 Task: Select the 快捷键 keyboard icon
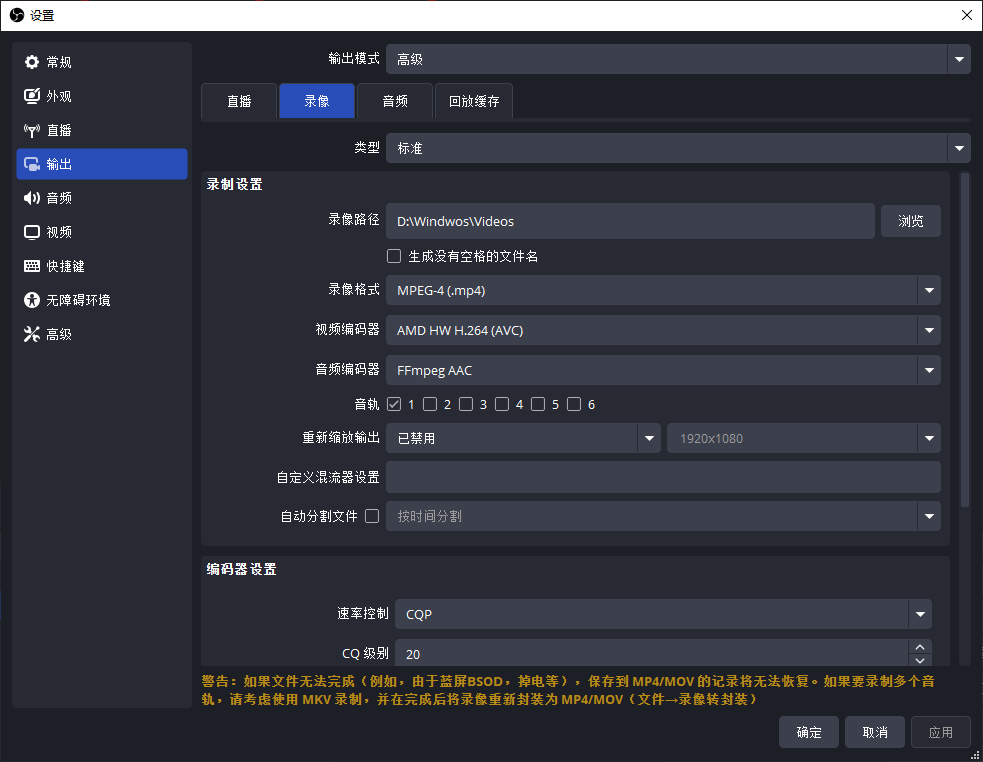click(x=32, y=266)
